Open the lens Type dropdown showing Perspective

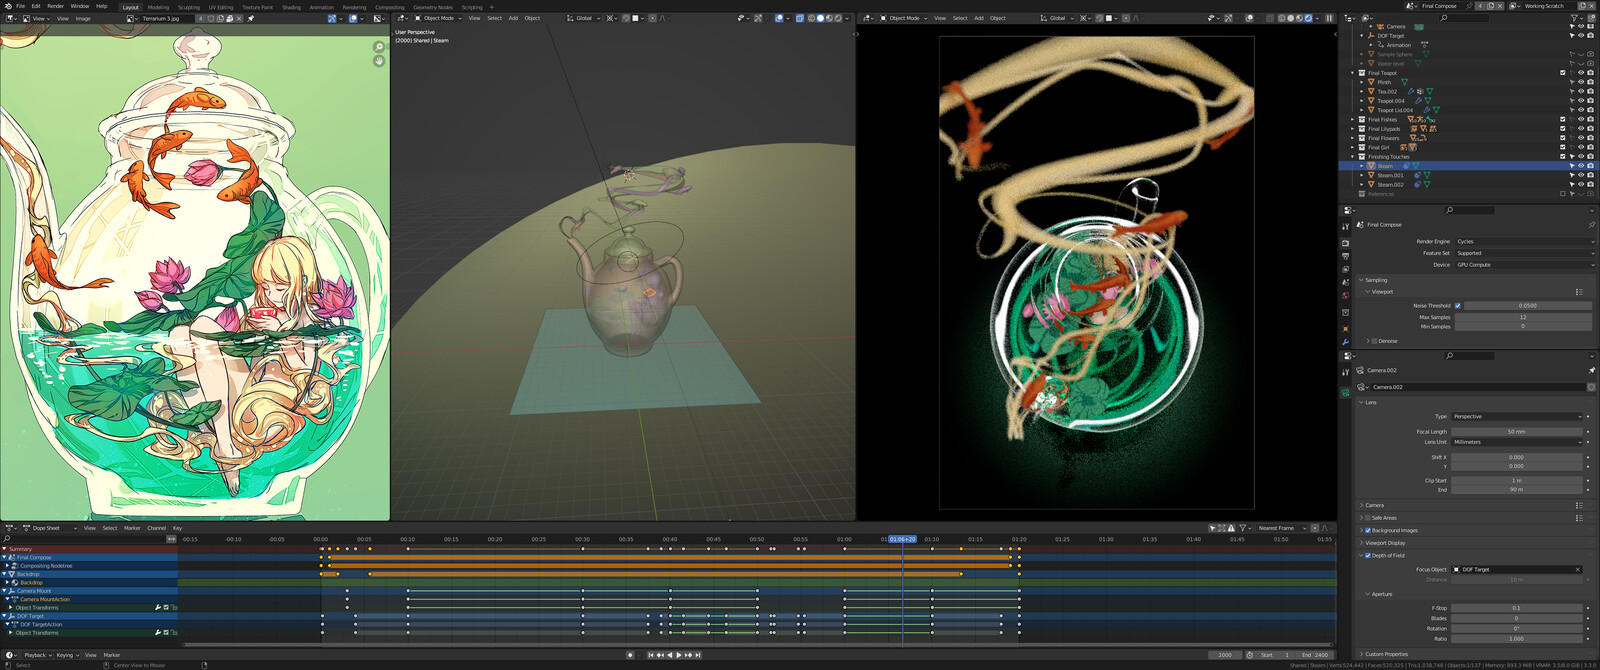(1517, 417)
